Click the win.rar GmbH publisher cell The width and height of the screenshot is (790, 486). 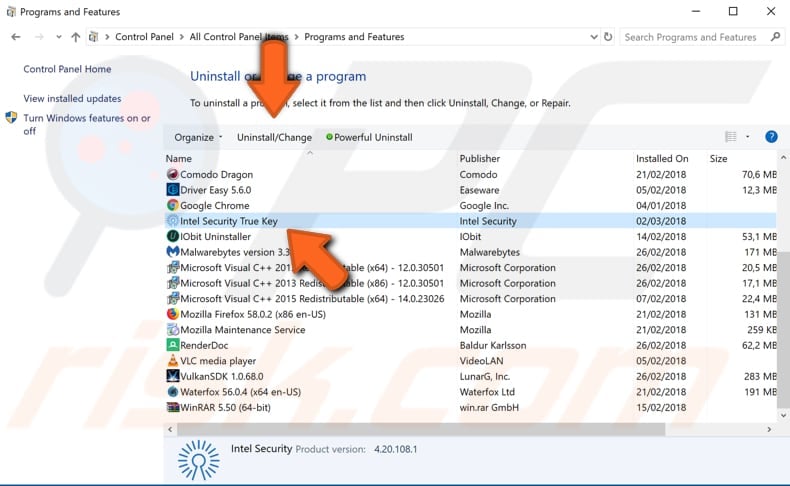(x=489, y=407)
